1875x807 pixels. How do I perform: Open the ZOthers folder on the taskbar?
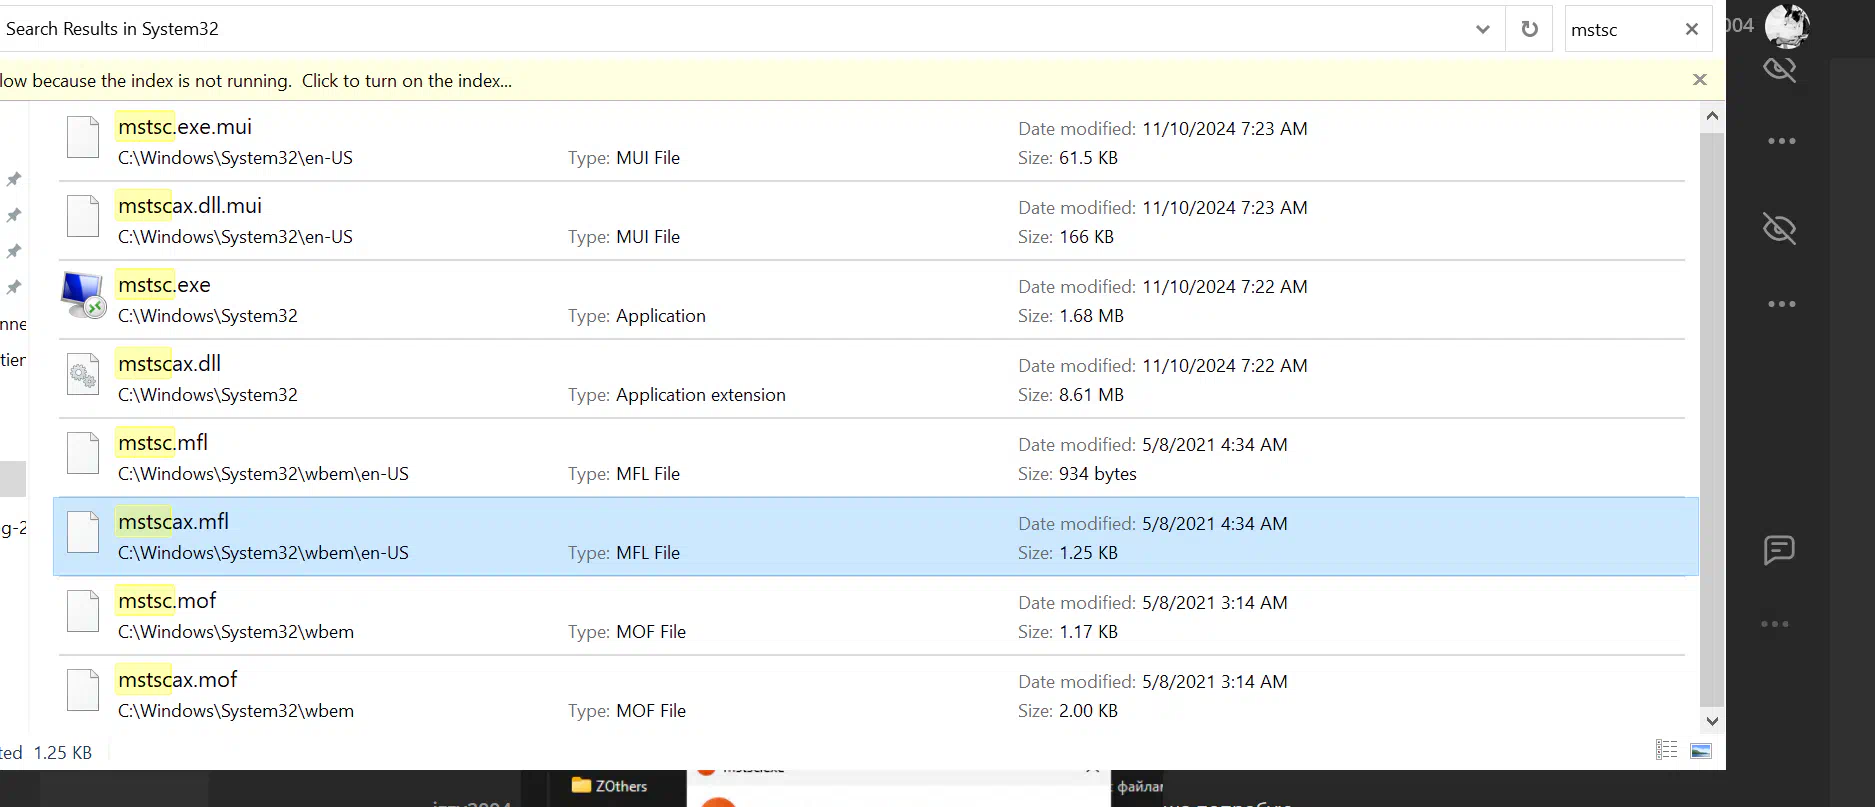pyautogui.click(x=609, y=786)
